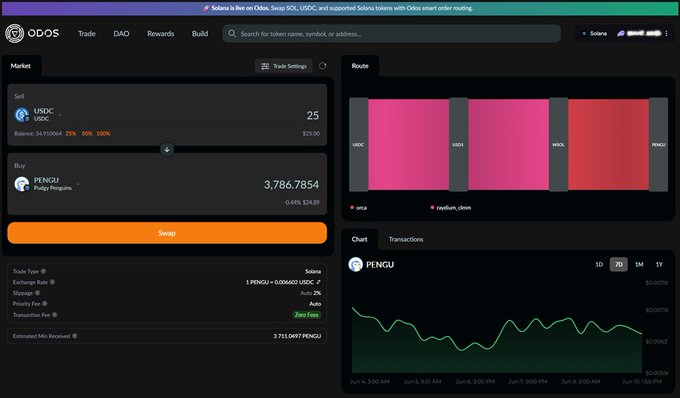The height and width of the screenshot is (398, 680).
Task: Switch to the Transactions tab
Action: tap(406, 239)
